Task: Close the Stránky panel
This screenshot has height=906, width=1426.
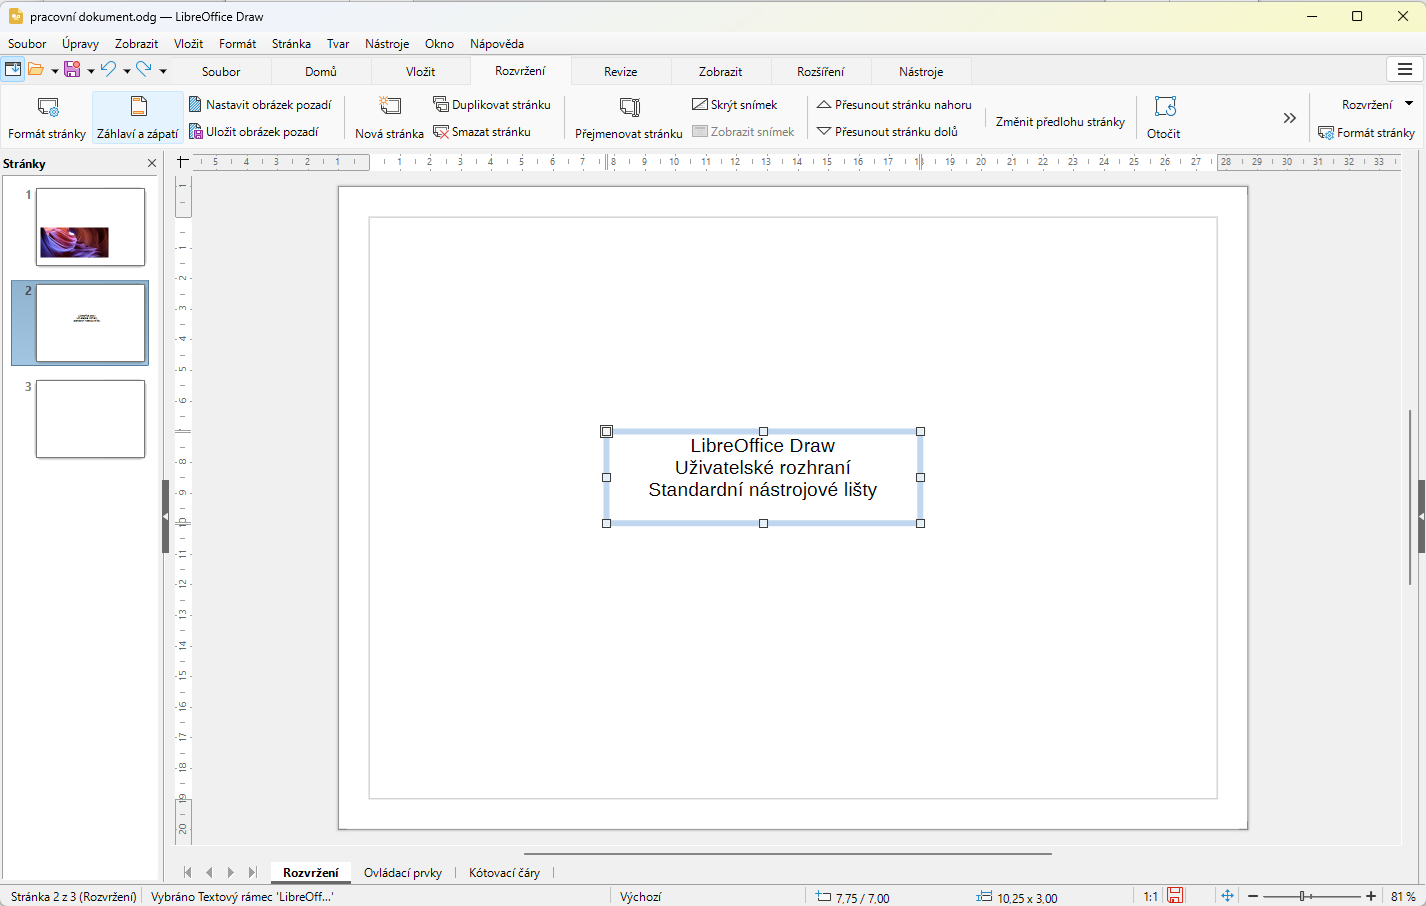Action: click(x=152, y=163)
